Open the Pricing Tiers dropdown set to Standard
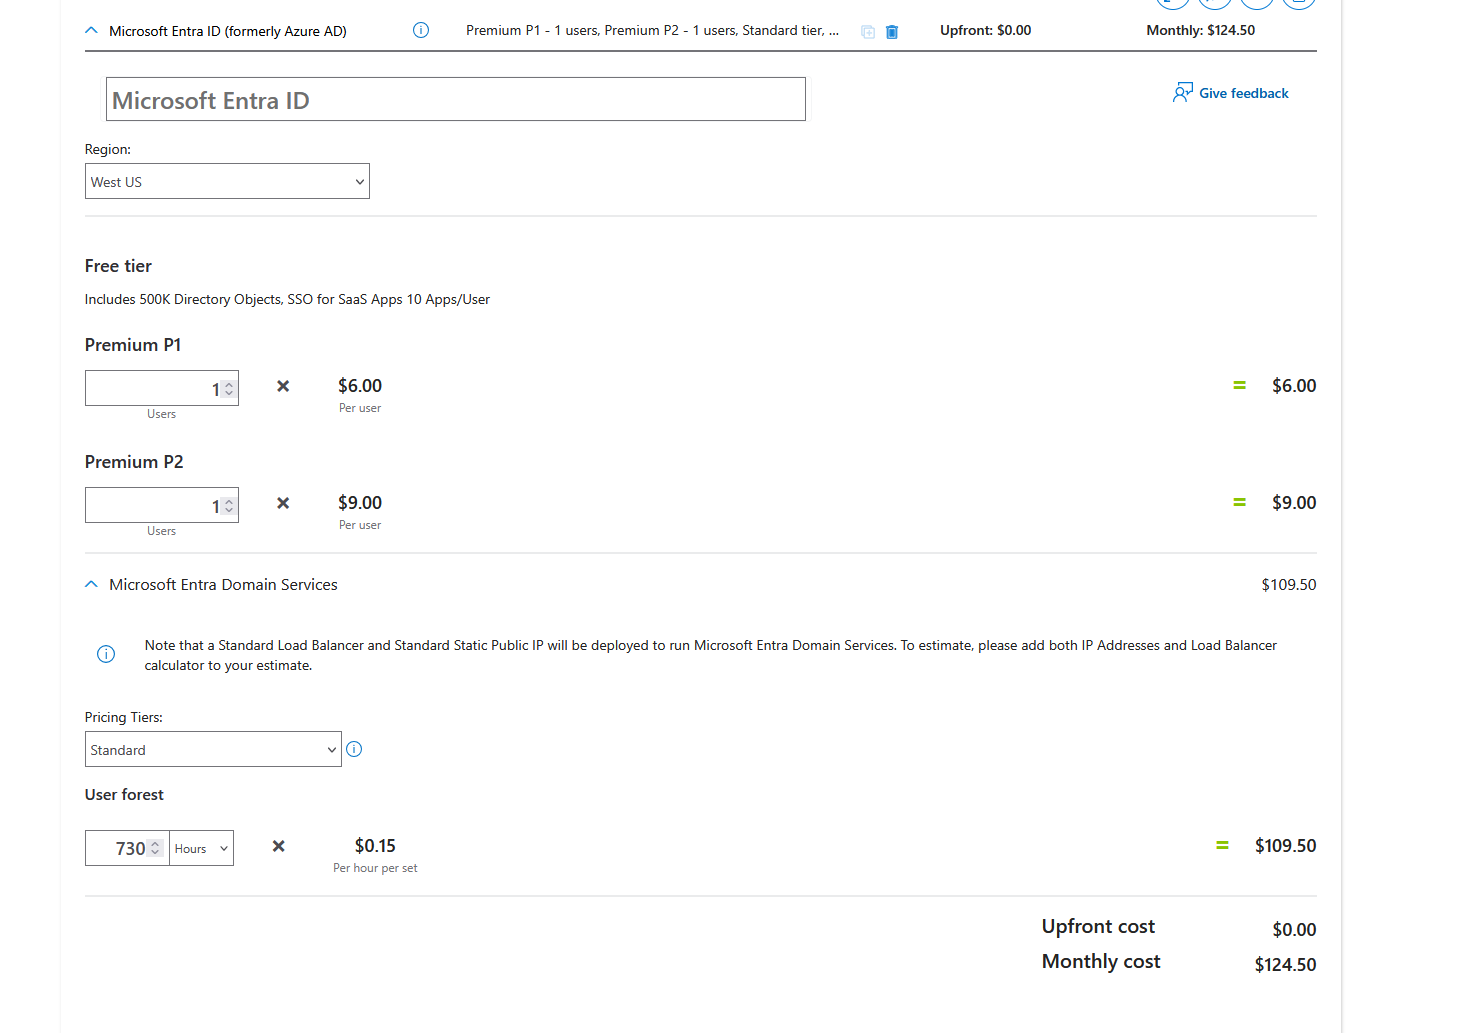The image size is (1476, 1033). point(213,749)
